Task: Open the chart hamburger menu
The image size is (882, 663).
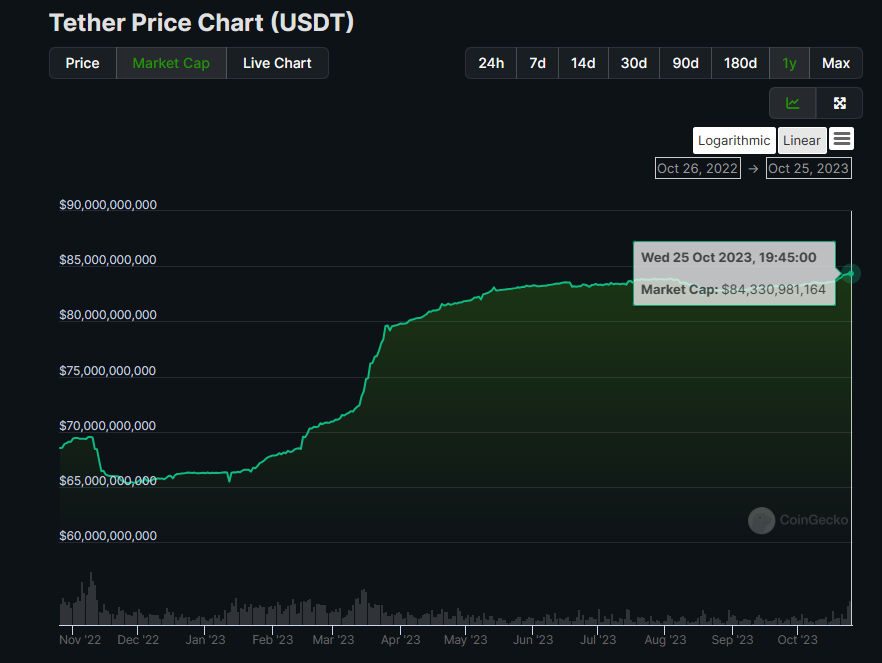Action: pyautogui.click(x=841, y=139)
